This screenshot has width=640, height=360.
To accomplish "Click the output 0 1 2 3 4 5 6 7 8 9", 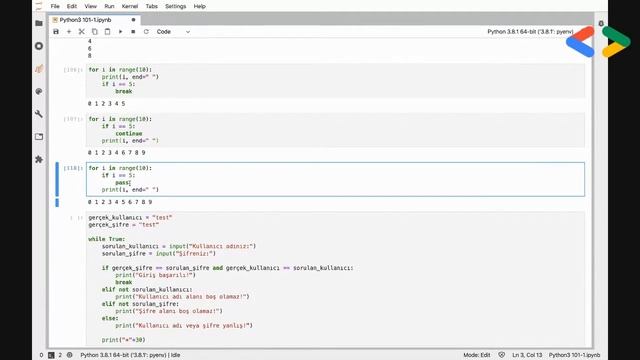I will pyautogui.click(x=120, y=202).
